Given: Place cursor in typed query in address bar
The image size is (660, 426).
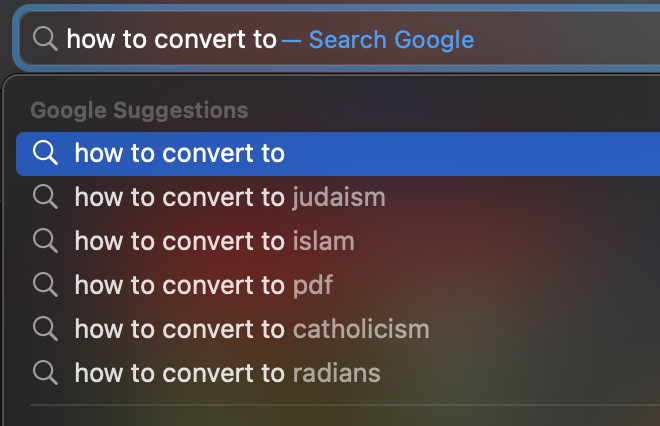Looking at the screenshot, I should pyautogui.click(x=171, y=39).
